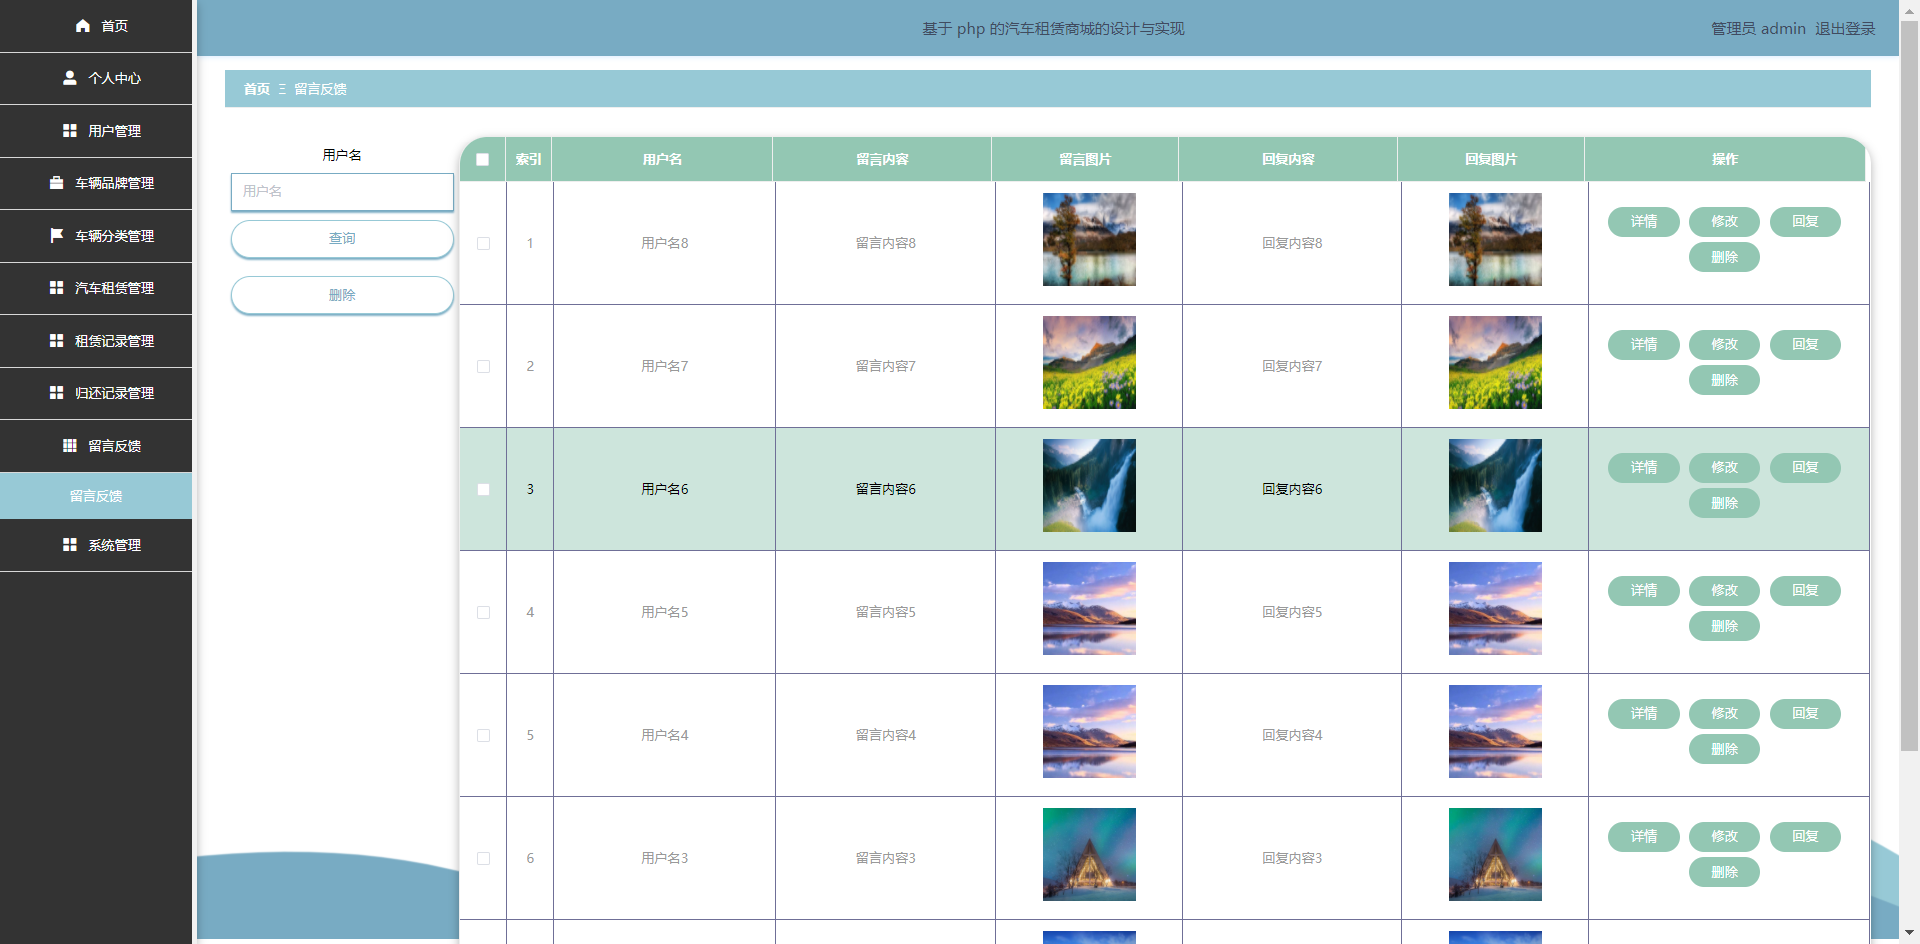
Task: Expand 归还记录管理 menu
Action: coord(96,393)
